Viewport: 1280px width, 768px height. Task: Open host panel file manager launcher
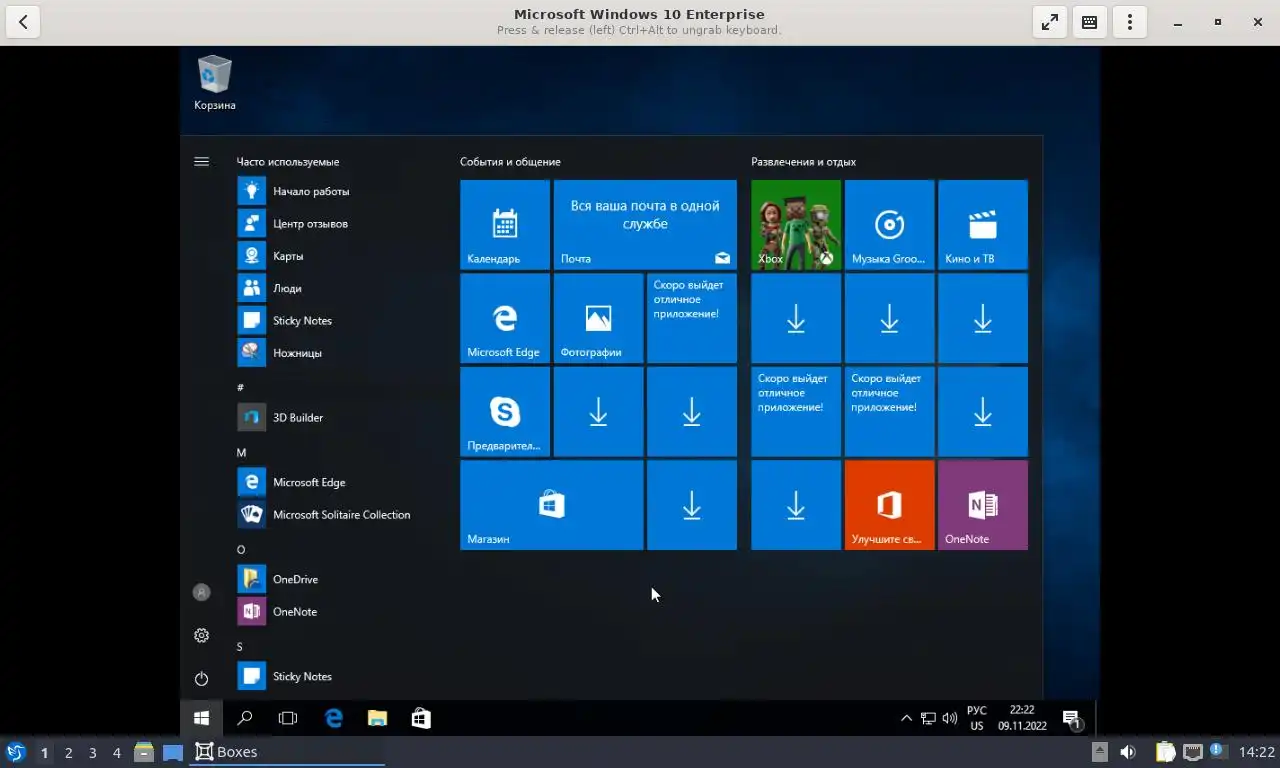coord(144,752)
